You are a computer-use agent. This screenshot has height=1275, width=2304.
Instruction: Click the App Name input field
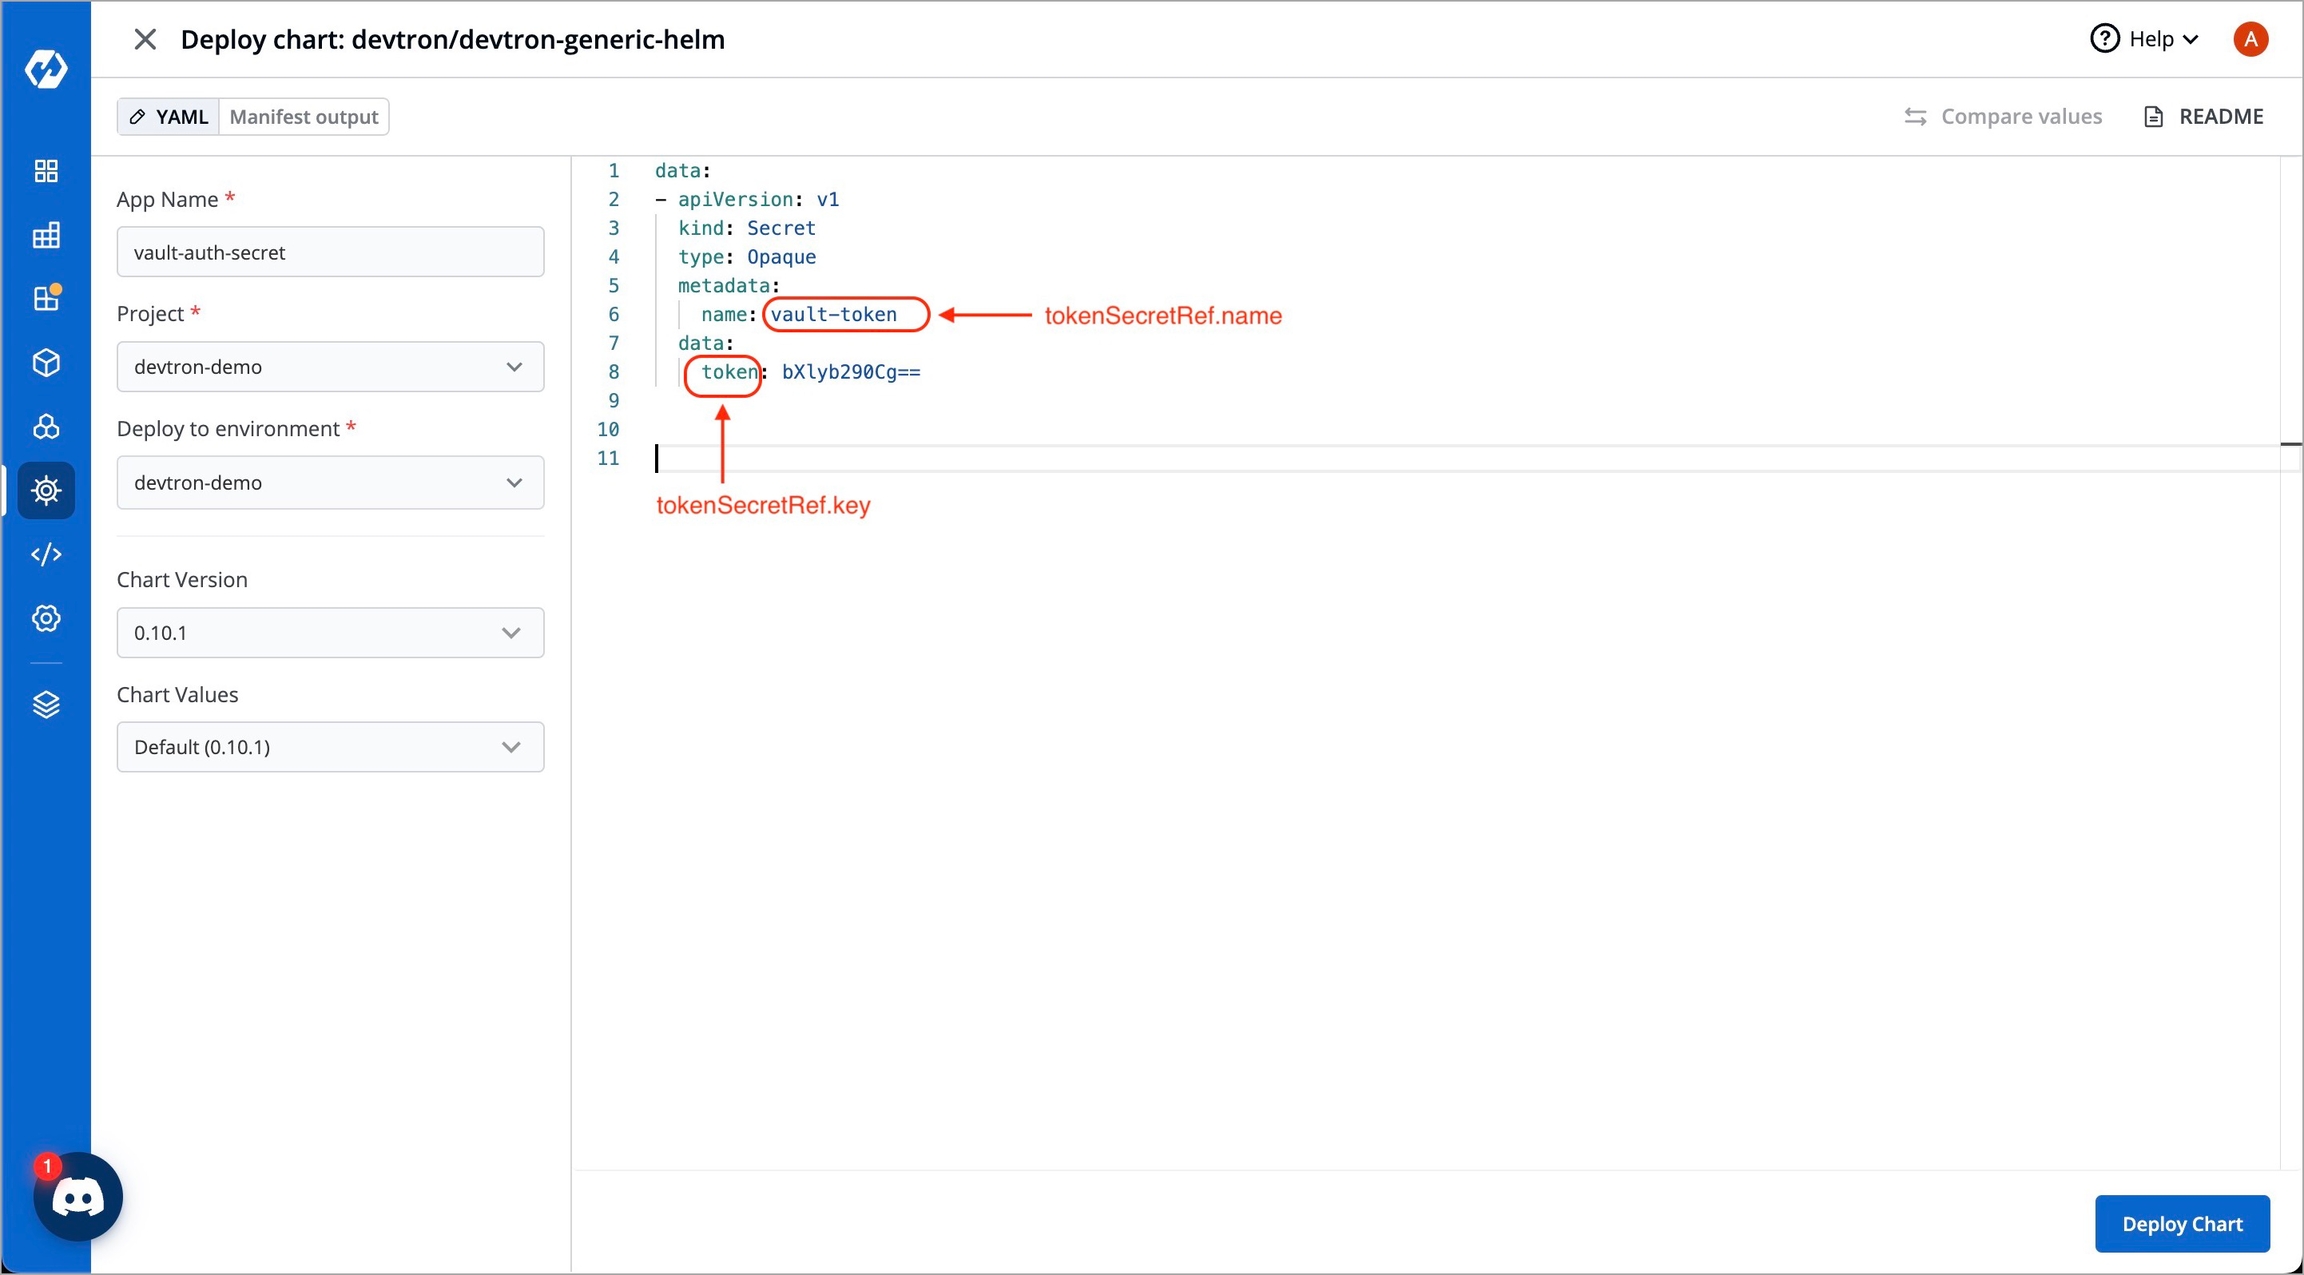[x=330, y=252]
